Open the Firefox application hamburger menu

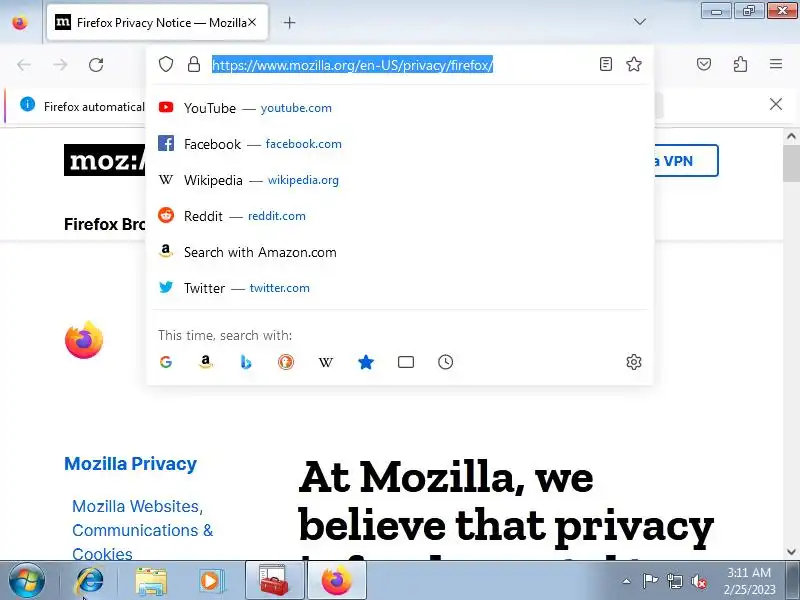point(776,64)
